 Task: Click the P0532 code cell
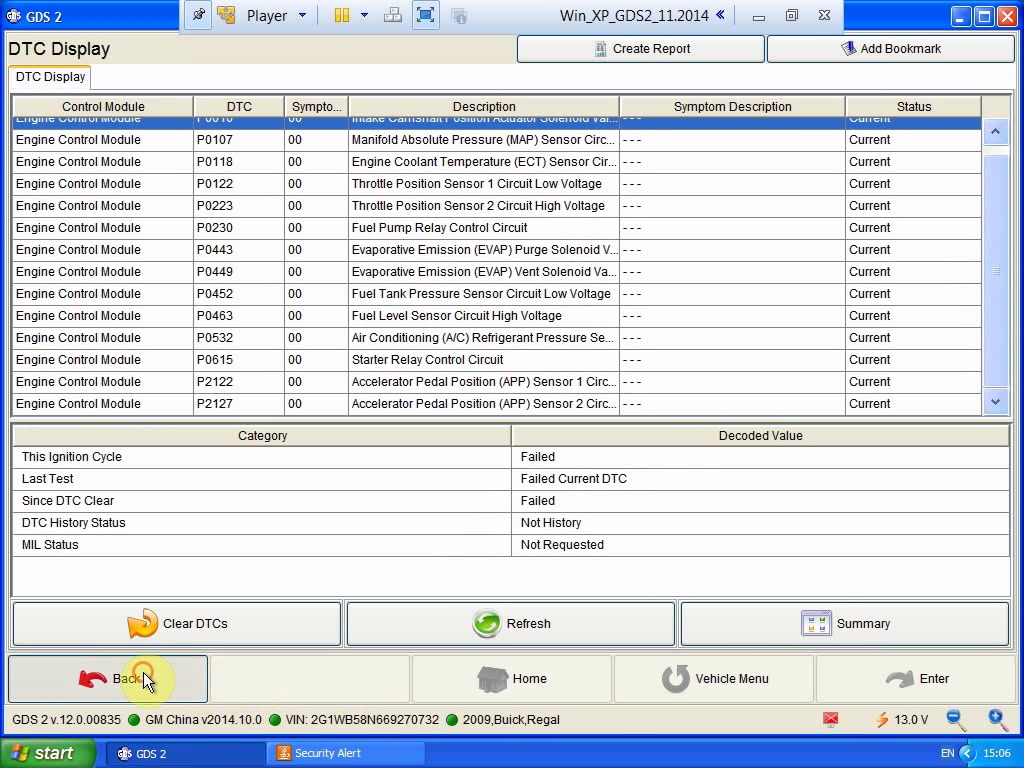[x=239, y=338]
